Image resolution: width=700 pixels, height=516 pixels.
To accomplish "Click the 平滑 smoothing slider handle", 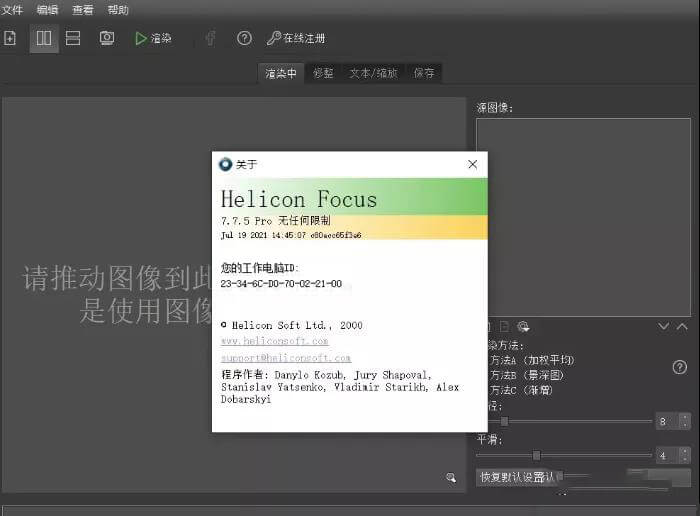I will coord(536,455).
